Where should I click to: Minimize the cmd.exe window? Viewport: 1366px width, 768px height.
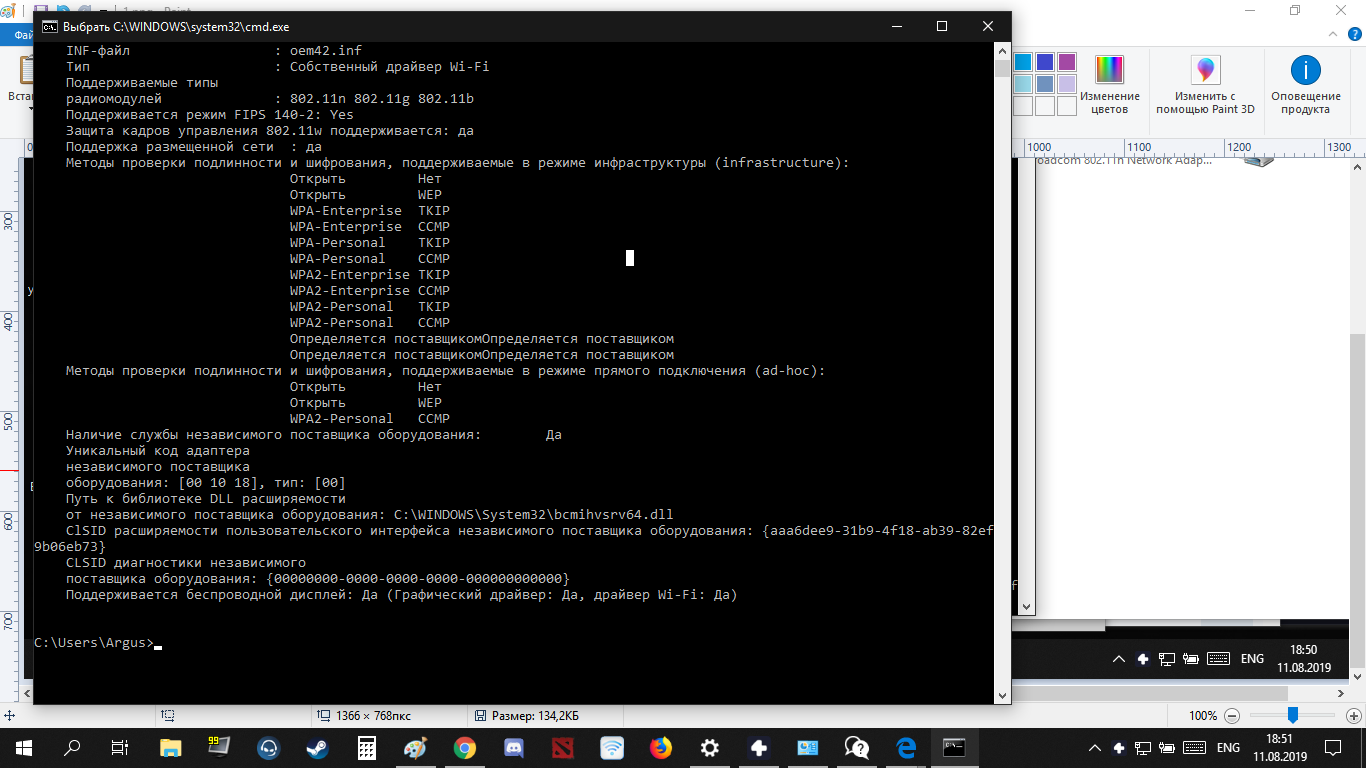[896, 26]
